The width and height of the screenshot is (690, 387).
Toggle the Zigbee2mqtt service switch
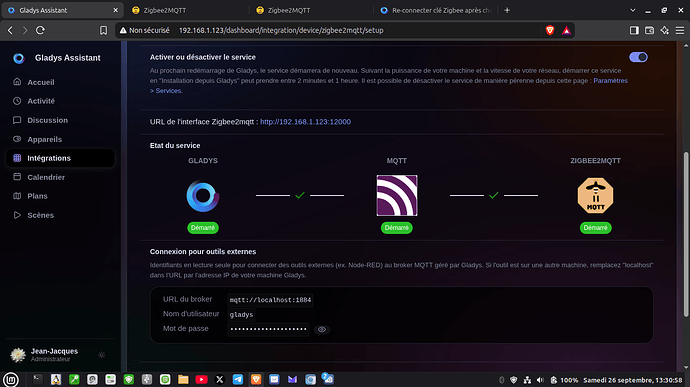(638, 57)
